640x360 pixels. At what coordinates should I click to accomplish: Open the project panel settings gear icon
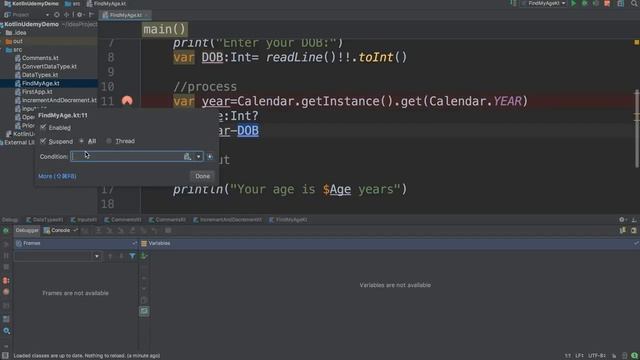point(80,15)
